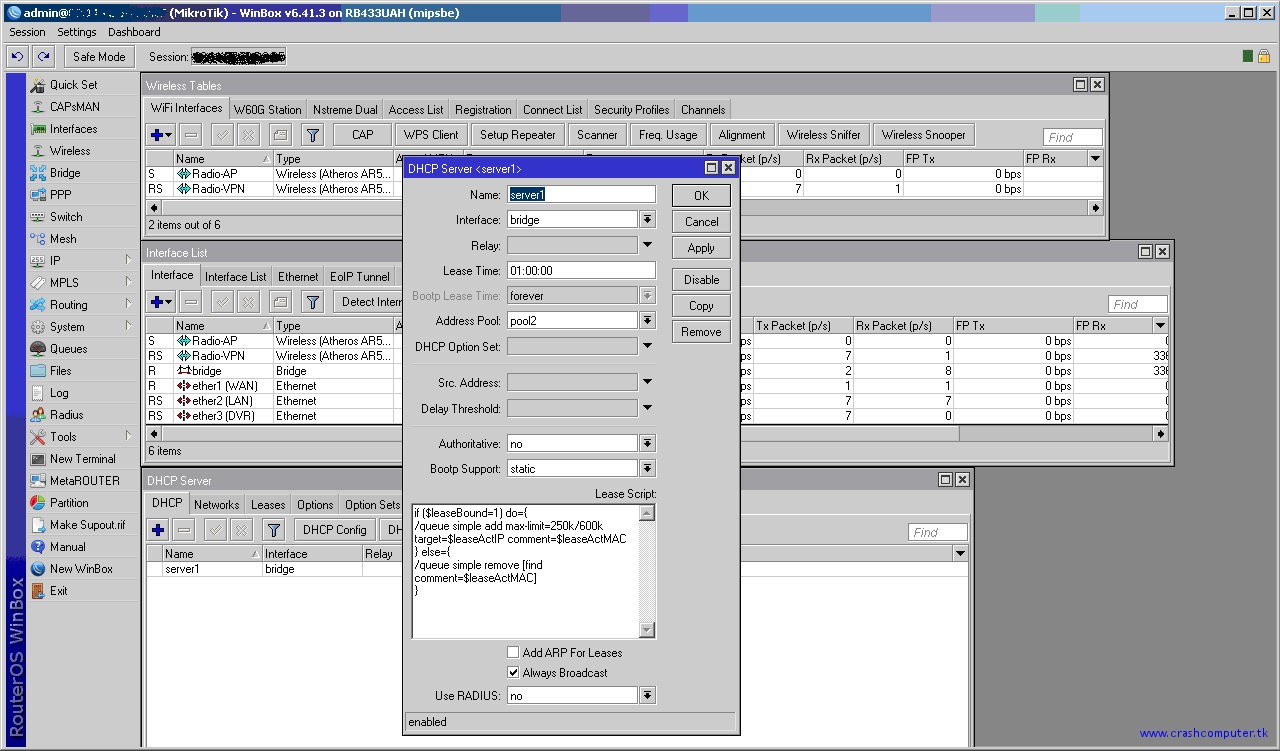The image size is (1280, 751).
Task: Open MetaROUTER sidebar item
Action: click(84, 481)
